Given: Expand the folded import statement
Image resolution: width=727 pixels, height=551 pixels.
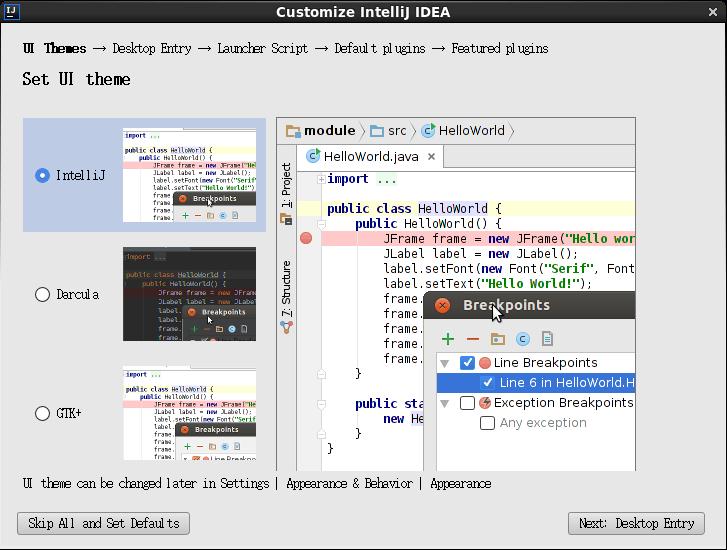Looking at the screenshot, I should coord(321,179).
